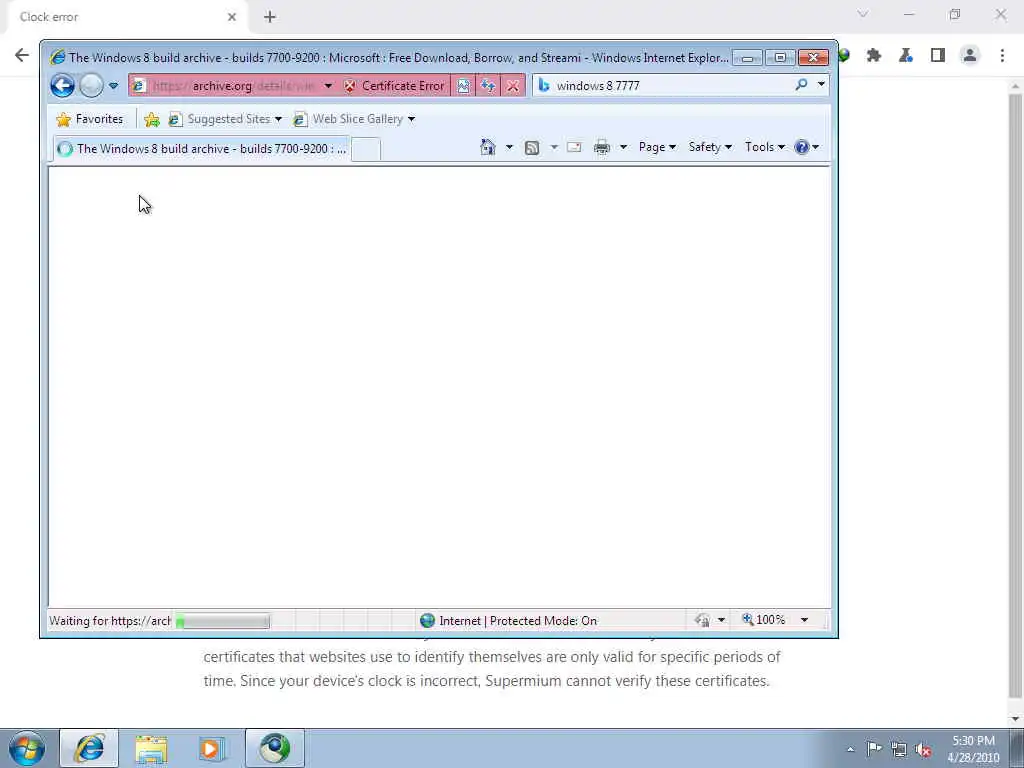Click Print icon in command bar
Viewport: 1024px width, 768px height.
601,148
